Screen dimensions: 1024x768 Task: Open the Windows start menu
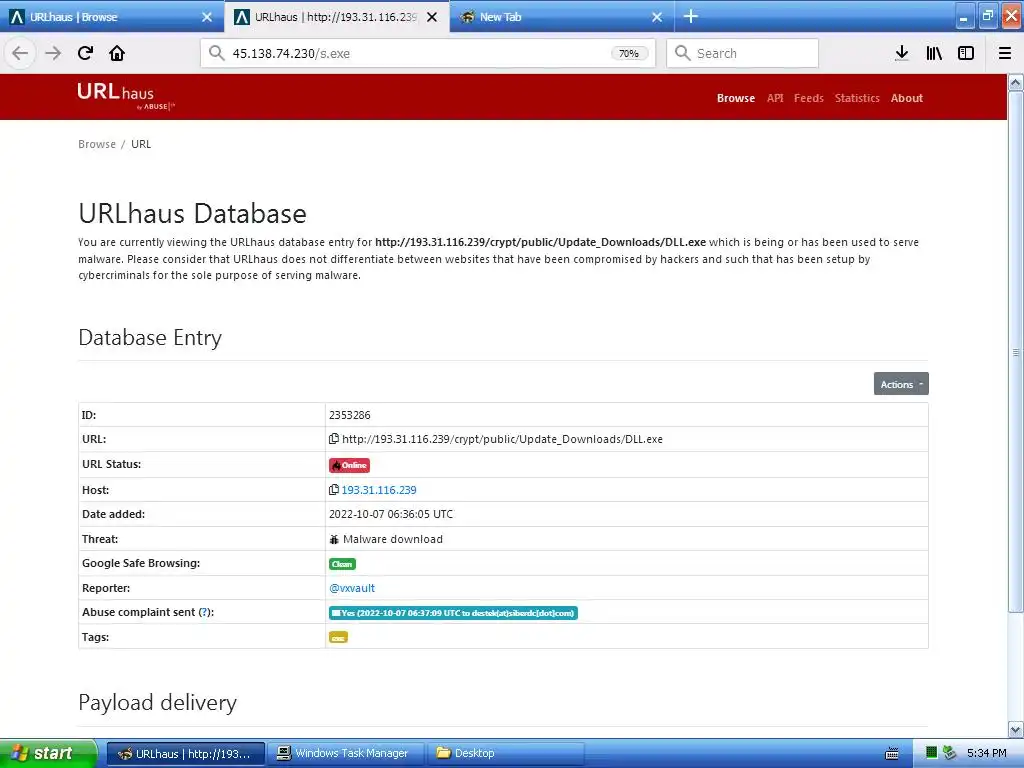coord(48,754)
